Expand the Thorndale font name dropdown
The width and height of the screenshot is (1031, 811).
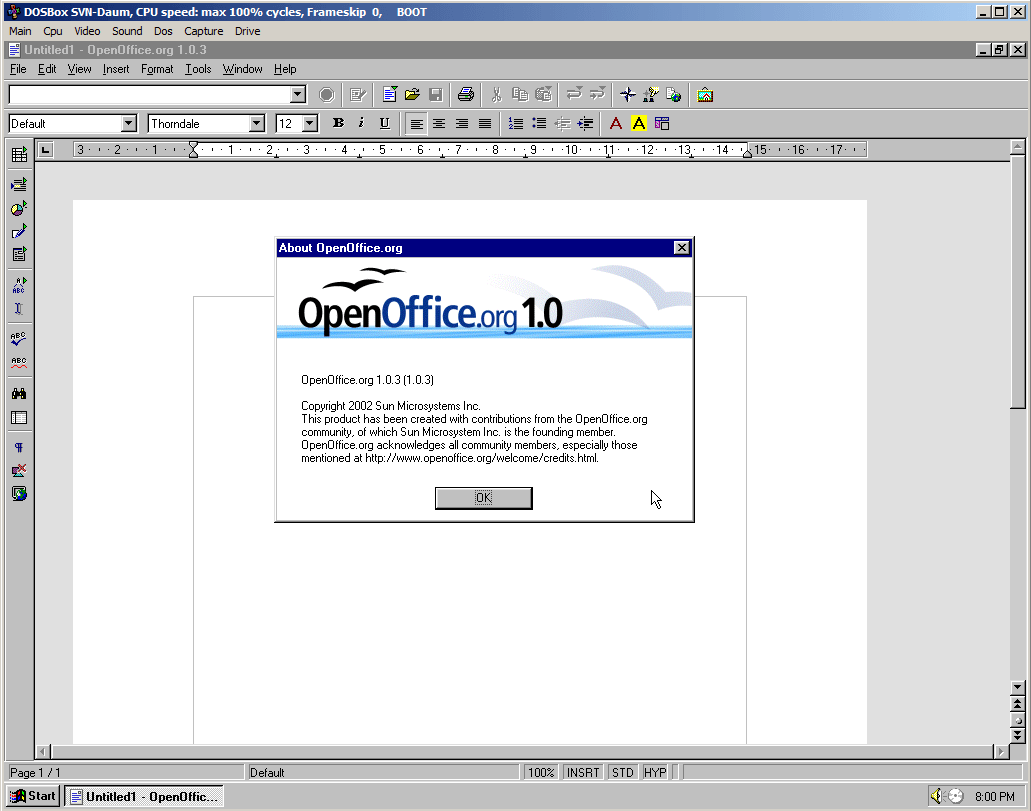pyautogui.click(x=256, y=124)
